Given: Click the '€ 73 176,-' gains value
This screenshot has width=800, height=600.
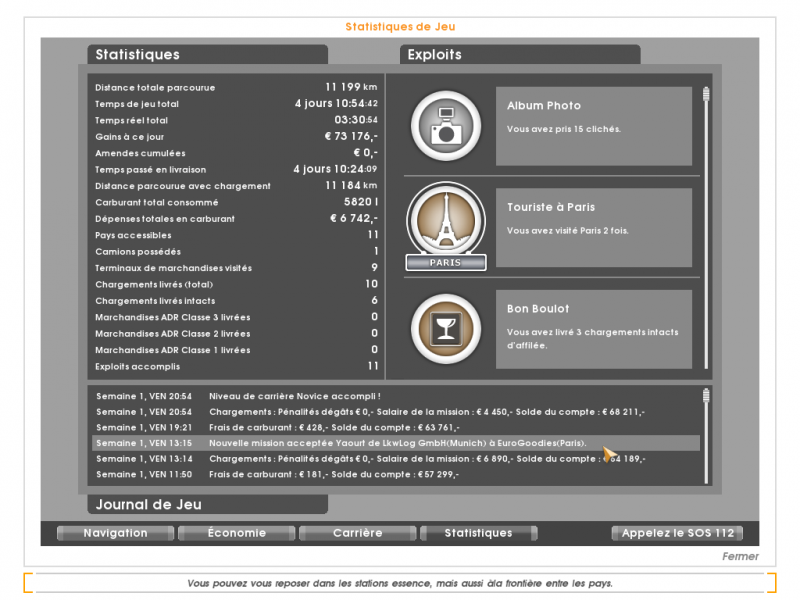Looking at the screenshot, I should (351, 136).
